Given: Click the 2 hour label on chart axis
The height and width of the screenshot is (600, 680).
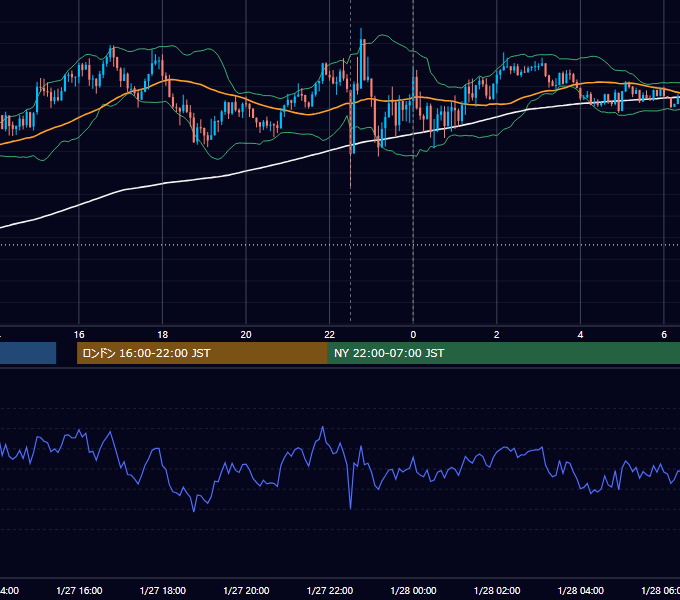Looking at the screenshot, I should coord(497,335).
